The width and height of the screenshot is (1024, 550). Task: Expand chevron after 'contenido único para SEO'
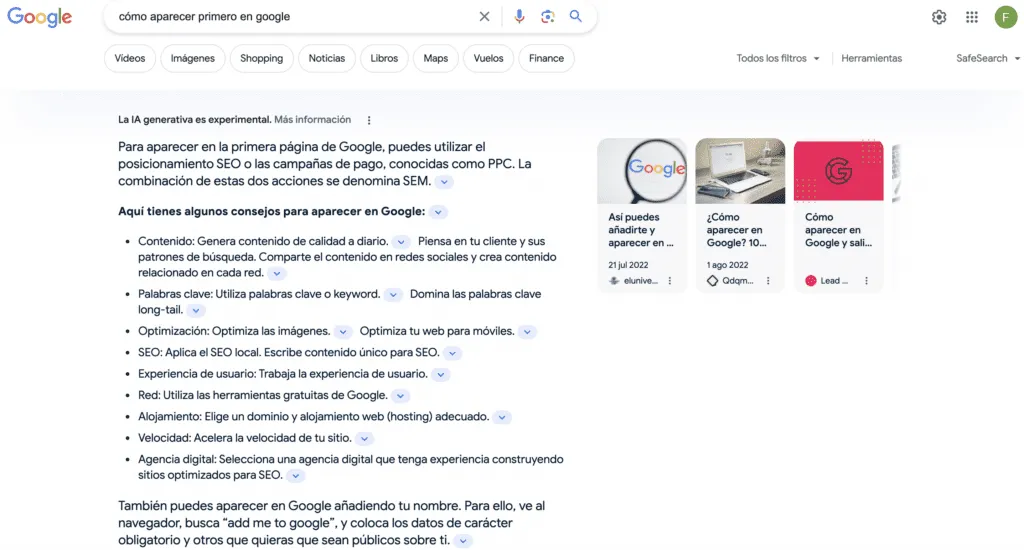coord(452,353)
